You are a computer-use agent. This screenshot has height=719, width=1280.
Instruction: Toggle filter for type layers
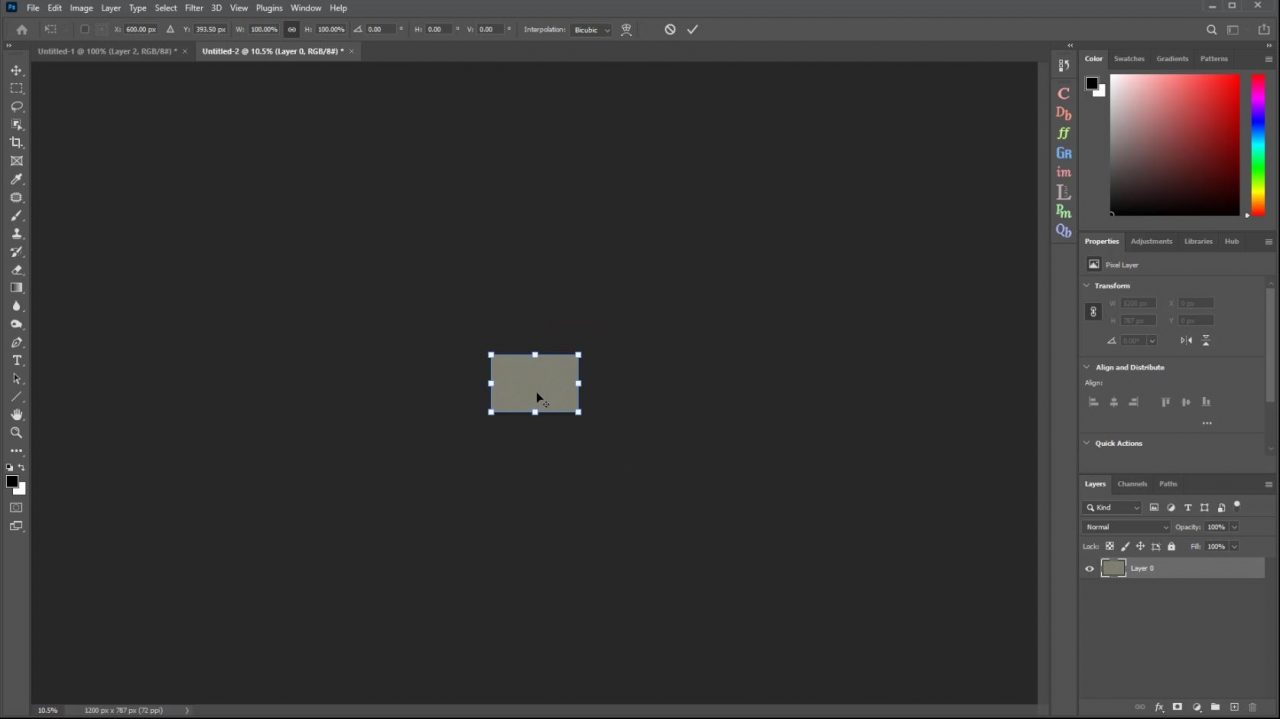1188,507
